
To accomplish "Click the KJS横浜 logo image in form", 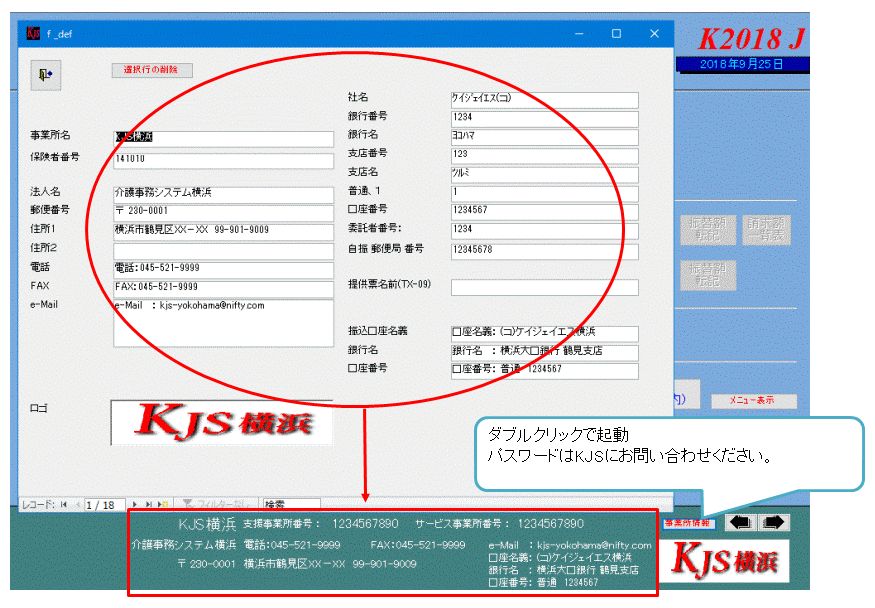I will [x=221, y=423].
